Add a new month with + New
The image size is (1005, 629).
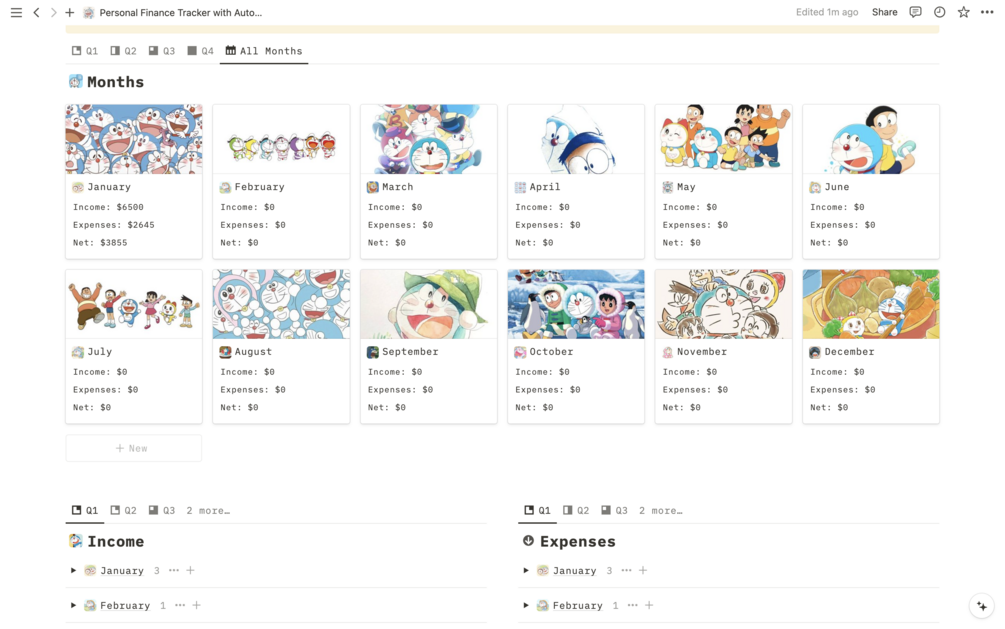click(133, 448)
